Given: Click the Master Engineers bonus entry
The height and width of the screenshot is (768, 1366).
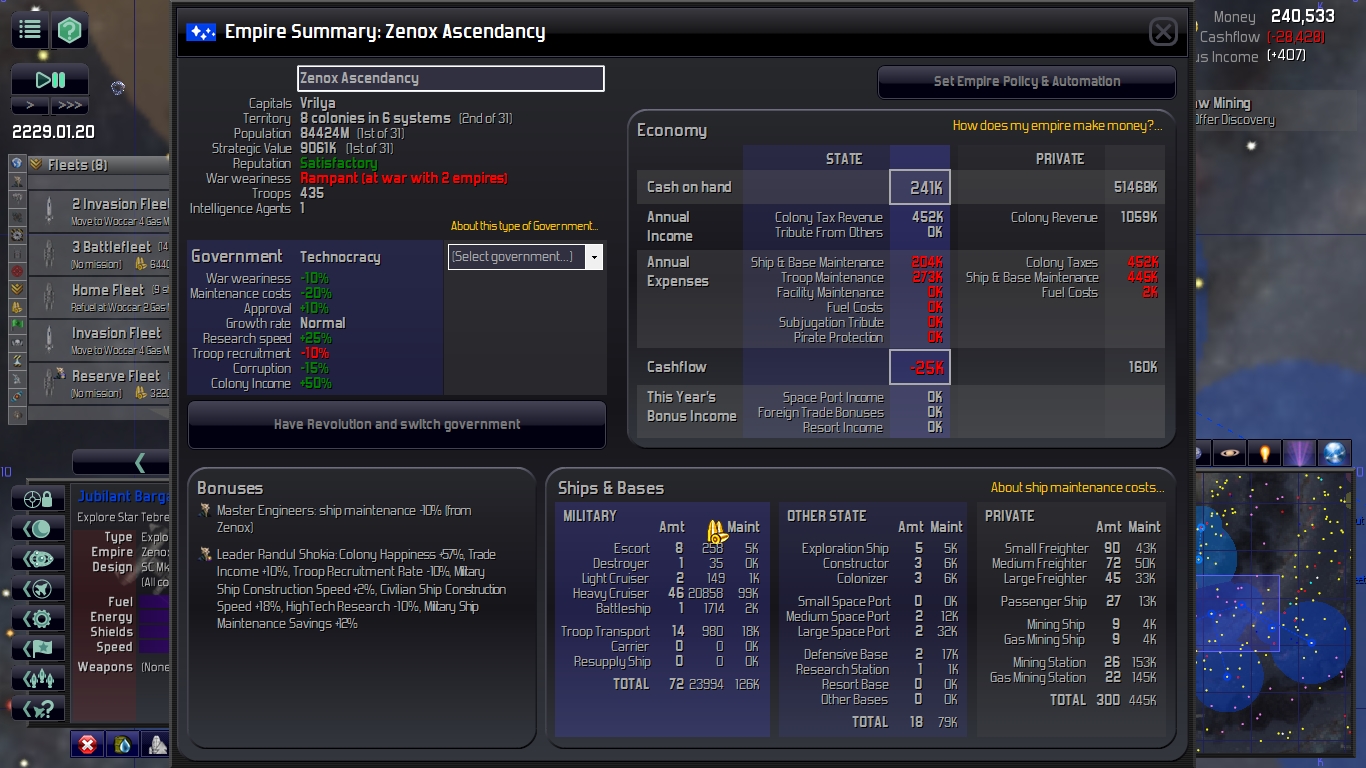Looking at the screenshot, I should pos(344,519).
